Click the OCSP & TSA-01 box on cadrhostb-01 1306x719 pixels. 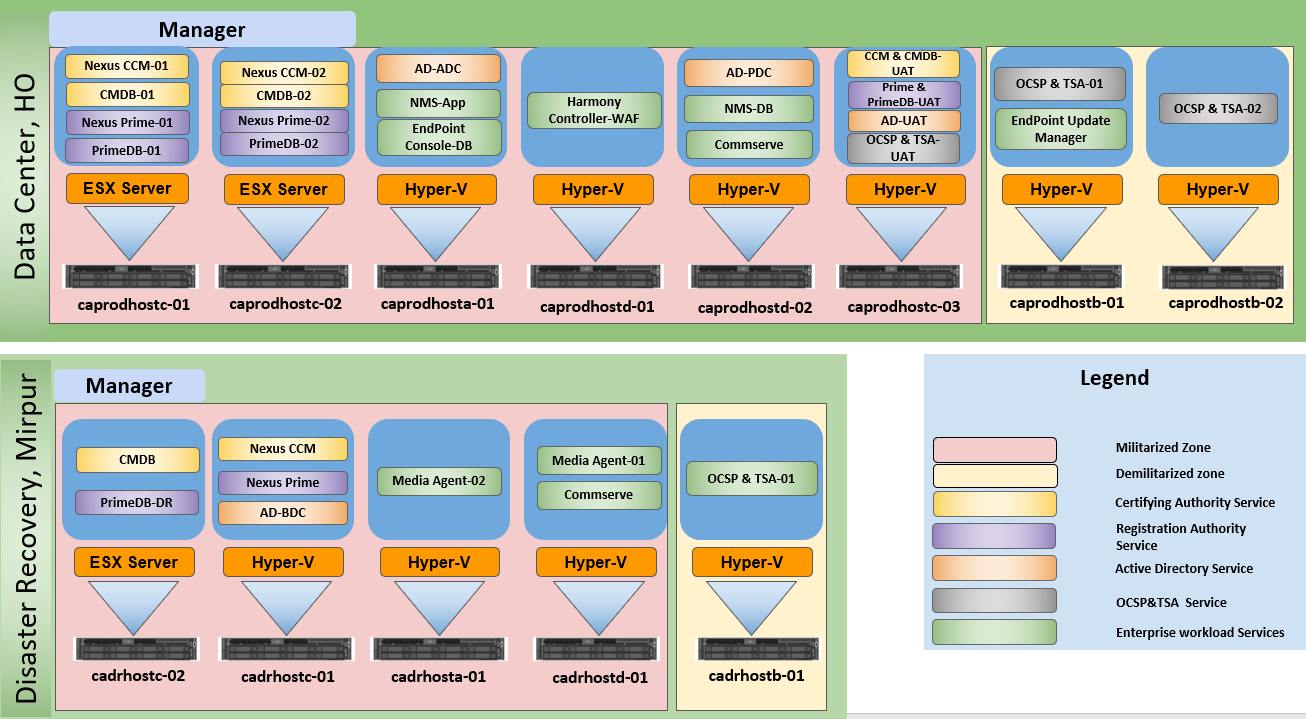752,478
